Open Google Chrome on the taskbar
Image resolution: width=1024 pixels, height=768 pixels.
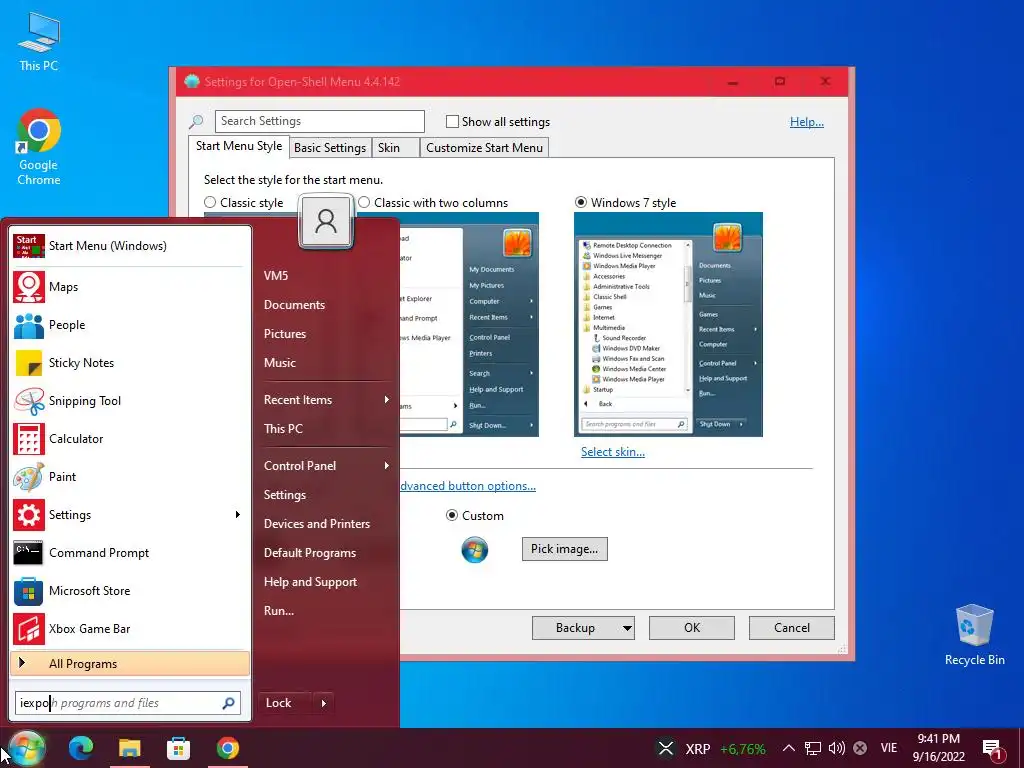[x=227, y=748]
